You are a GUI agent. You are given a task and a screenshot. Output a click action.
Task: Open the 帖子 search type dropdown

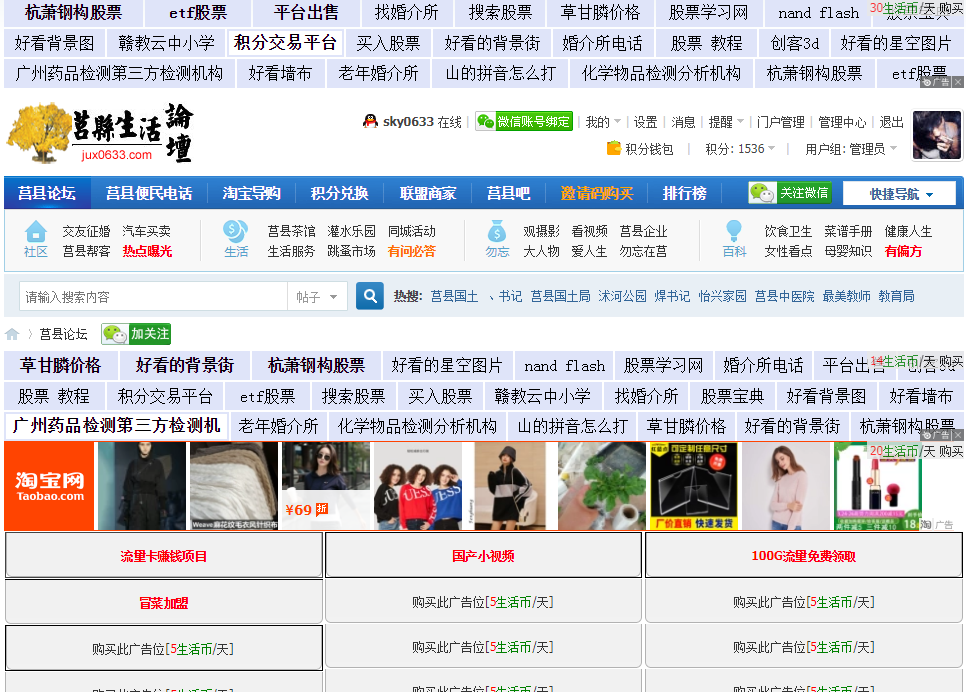[x=318, y=297]
